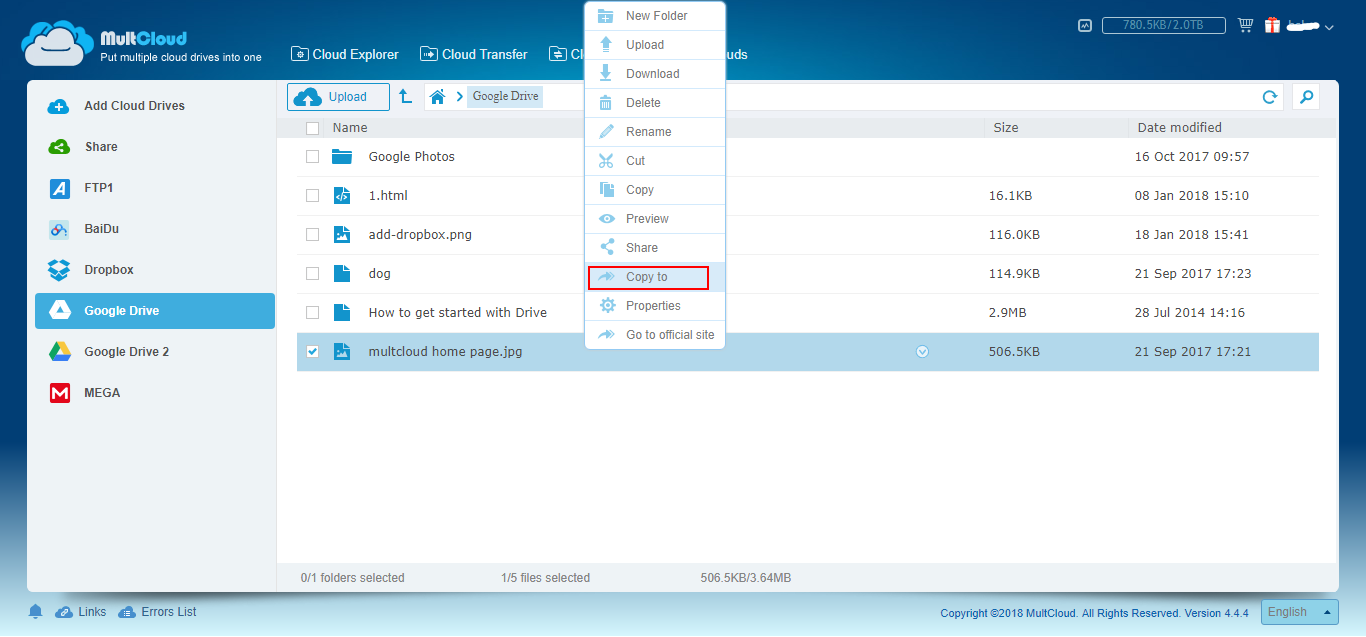Viewport: 1366px width, 637px height.
Task: Sort by Date modified column header
Action: coord(1180,128)
